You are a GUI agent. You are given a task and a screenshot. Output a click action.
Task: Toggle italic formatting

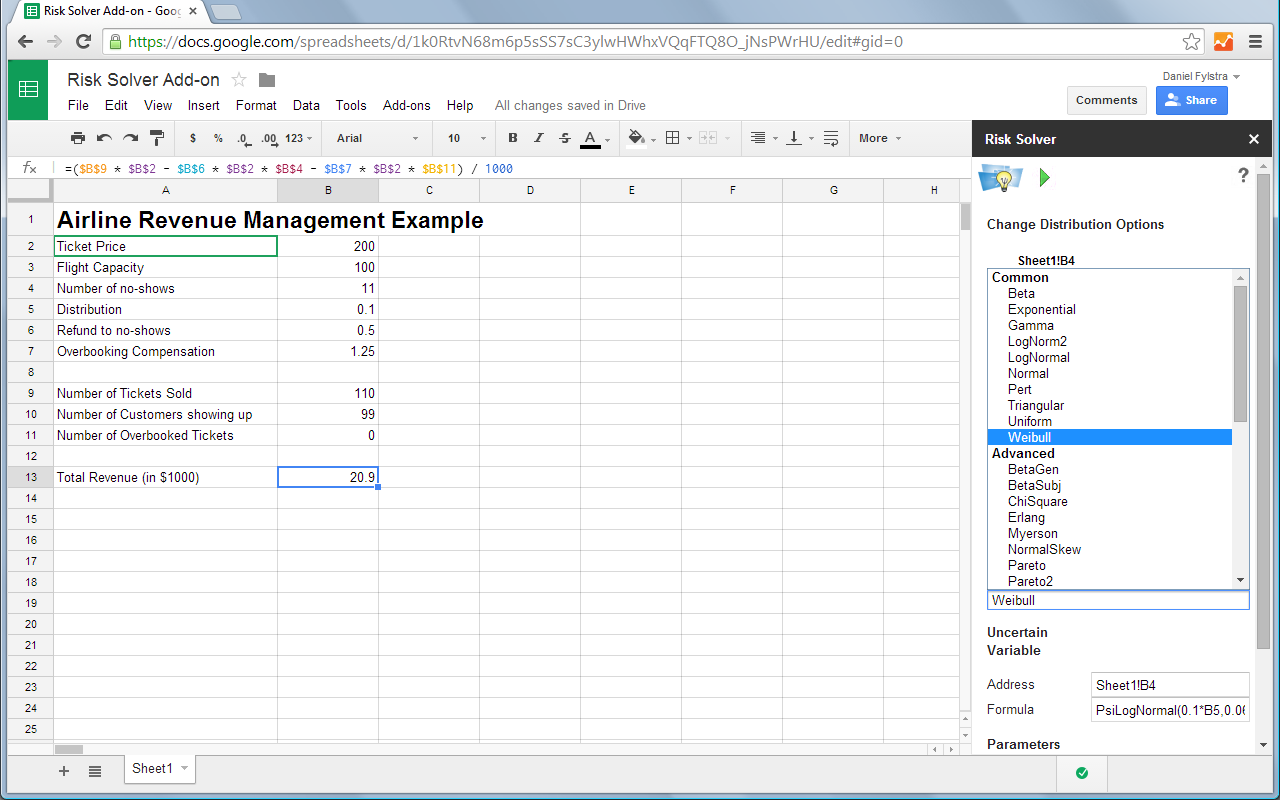[x=539, y=138]
